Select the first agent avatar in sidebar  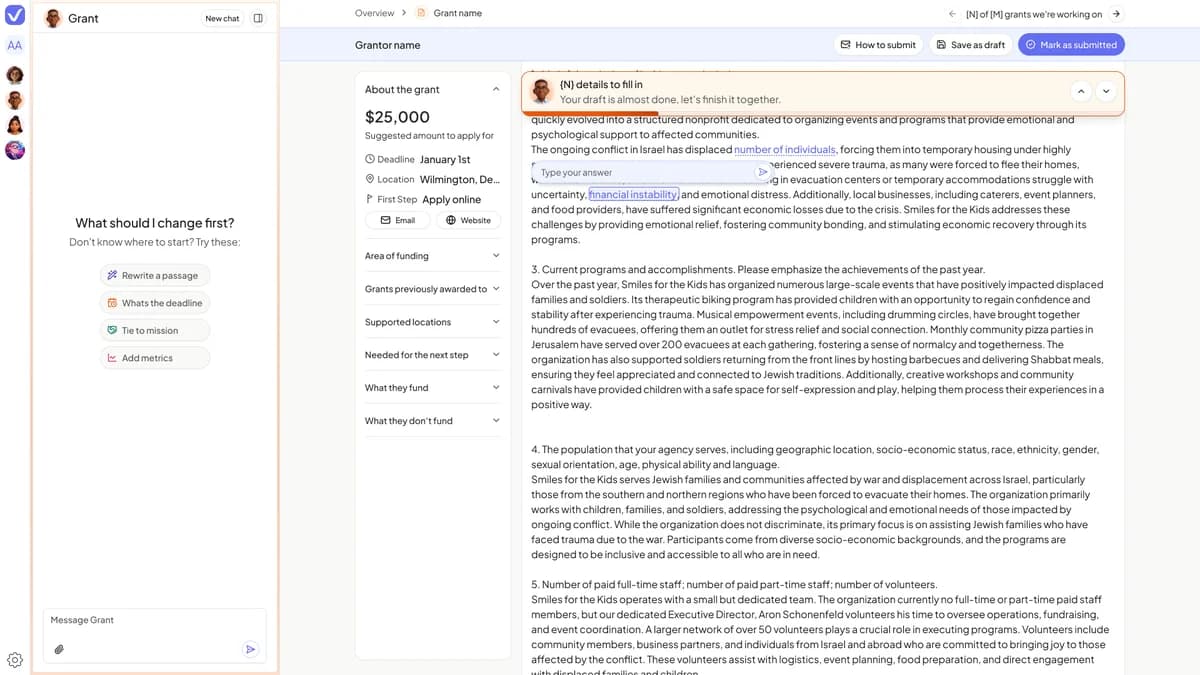pos(15,75)
